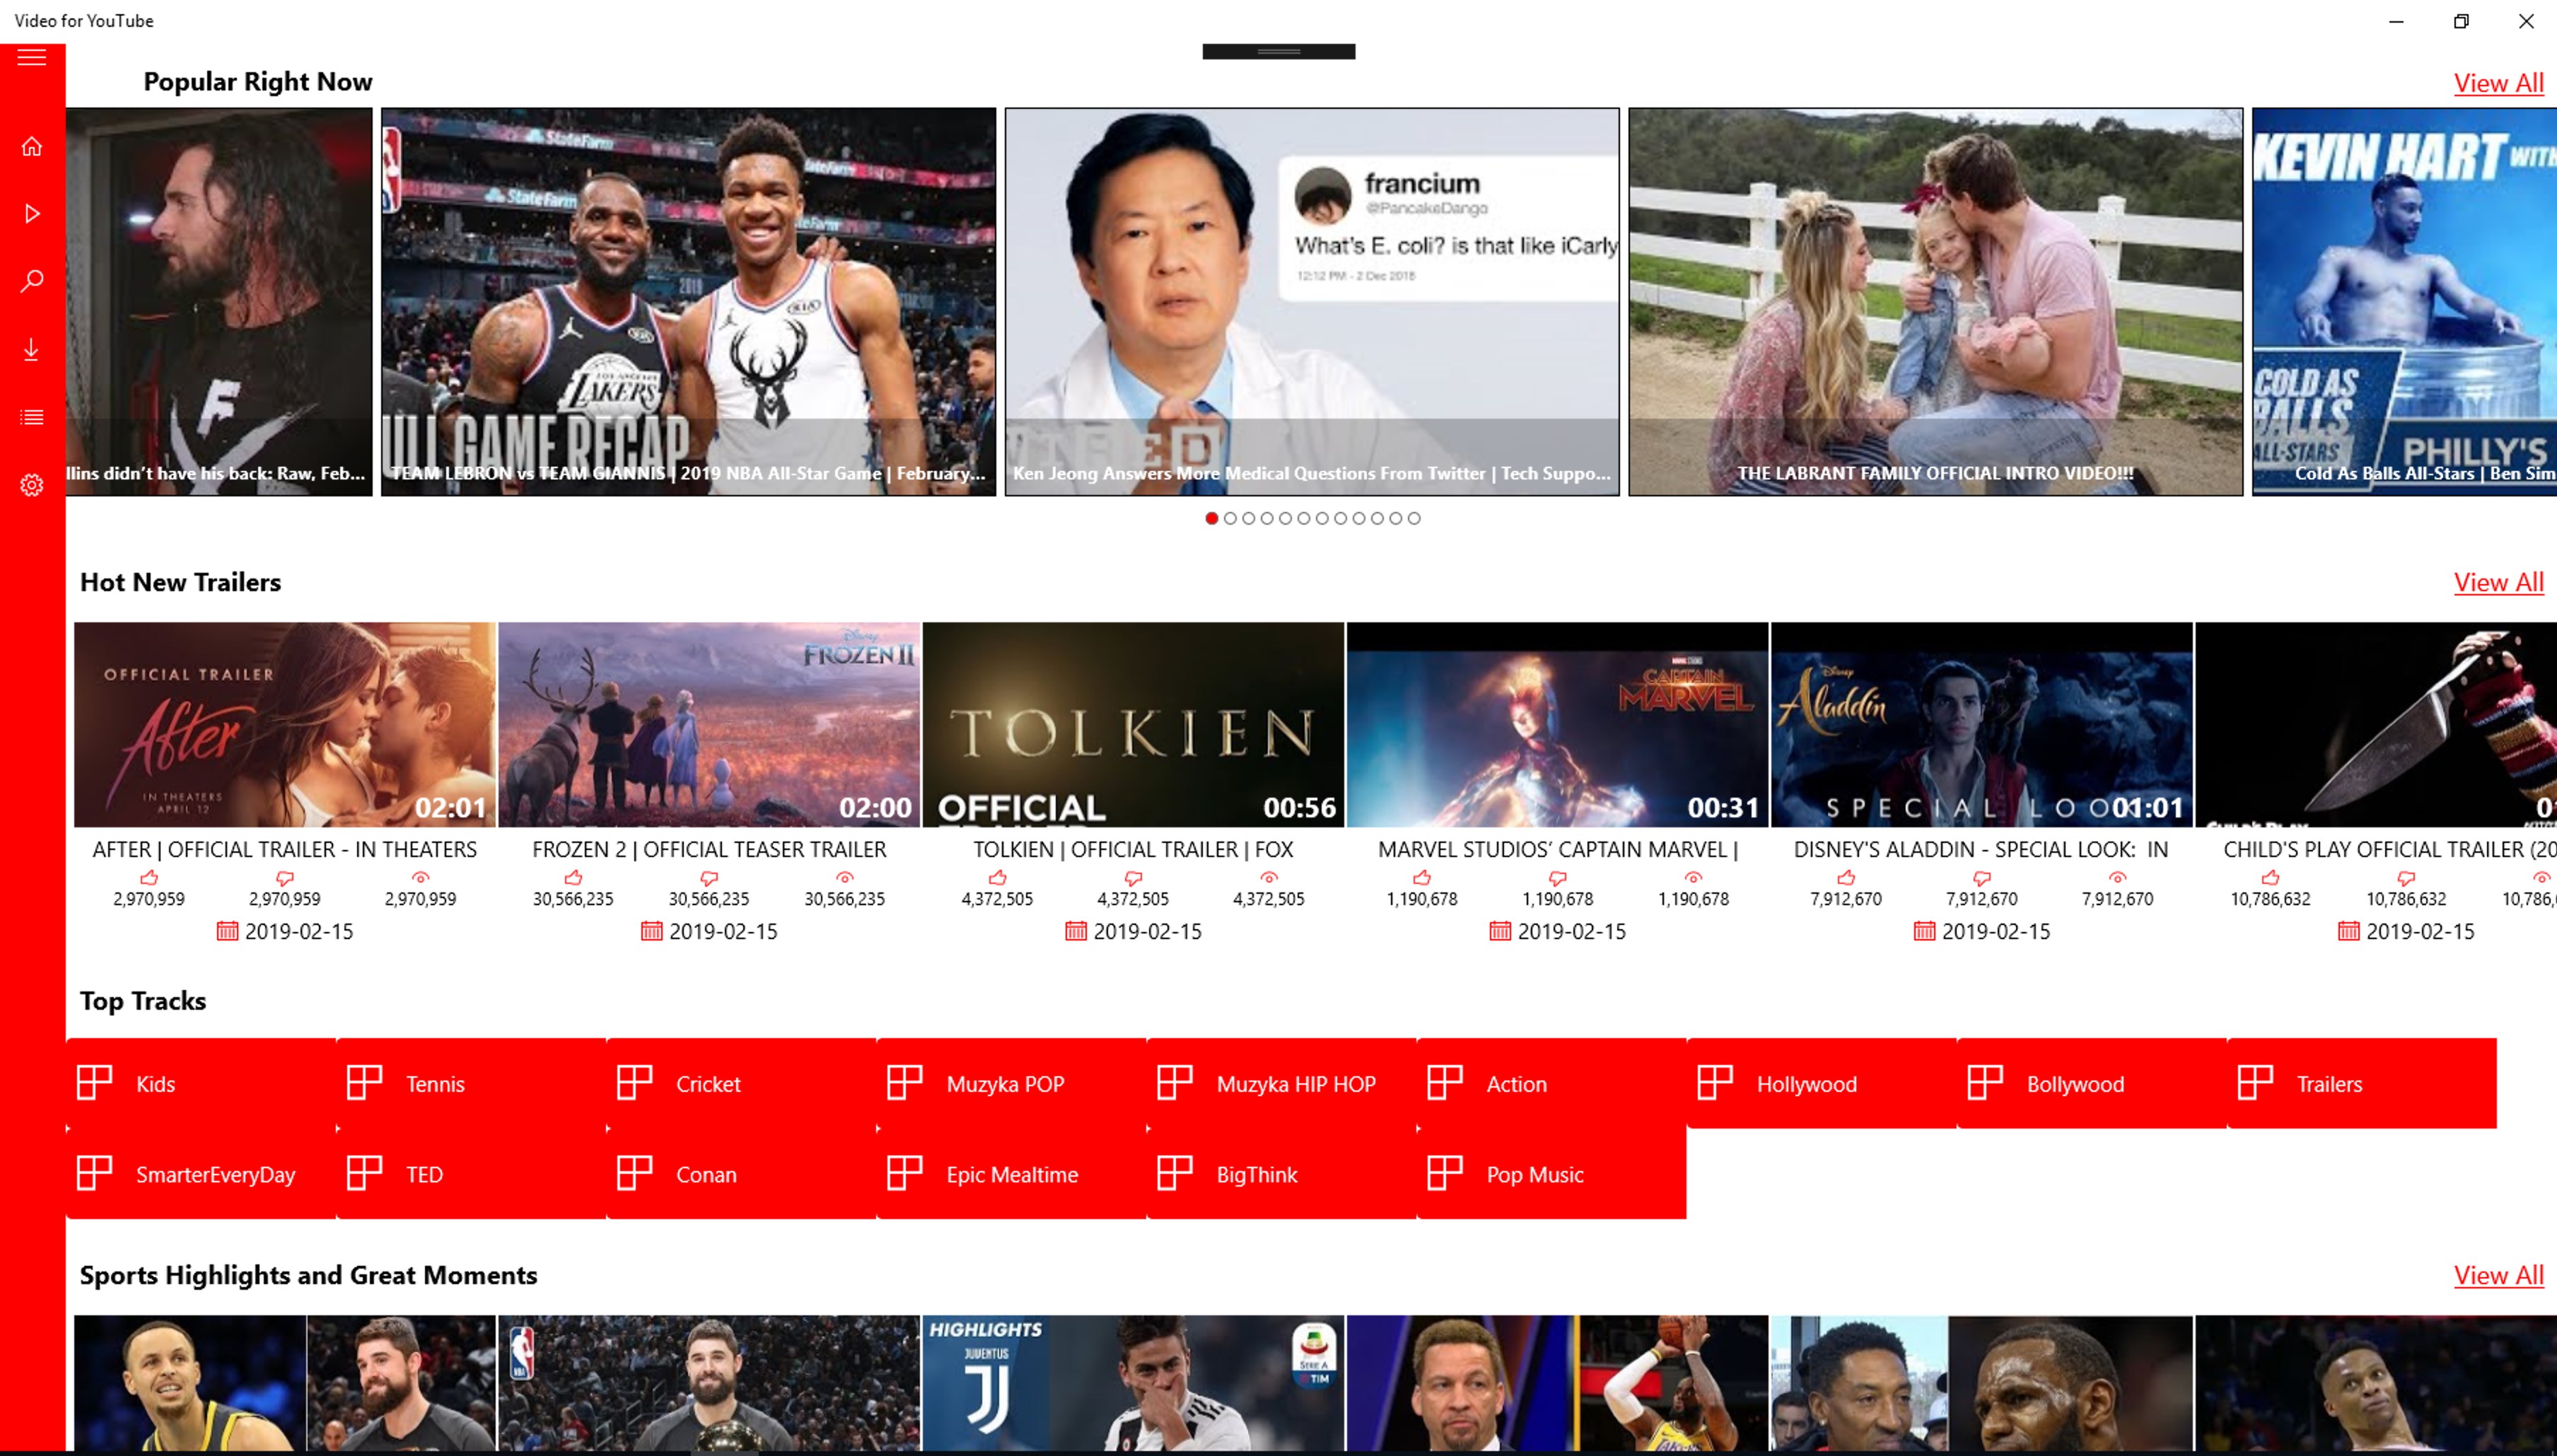Click View All for Hot New Trailers
2557x1456 pixels.
tap(2497, 582)
